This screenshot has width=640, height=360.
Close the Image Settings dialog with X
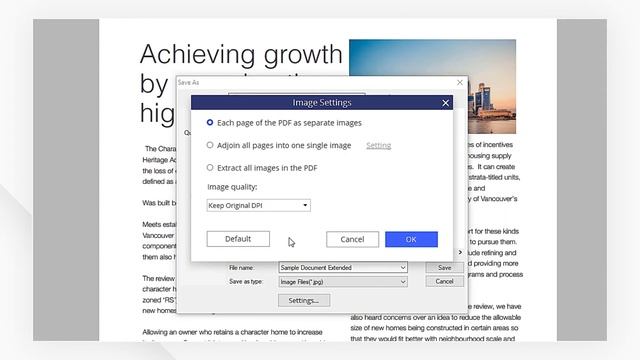tap(445, 103)
